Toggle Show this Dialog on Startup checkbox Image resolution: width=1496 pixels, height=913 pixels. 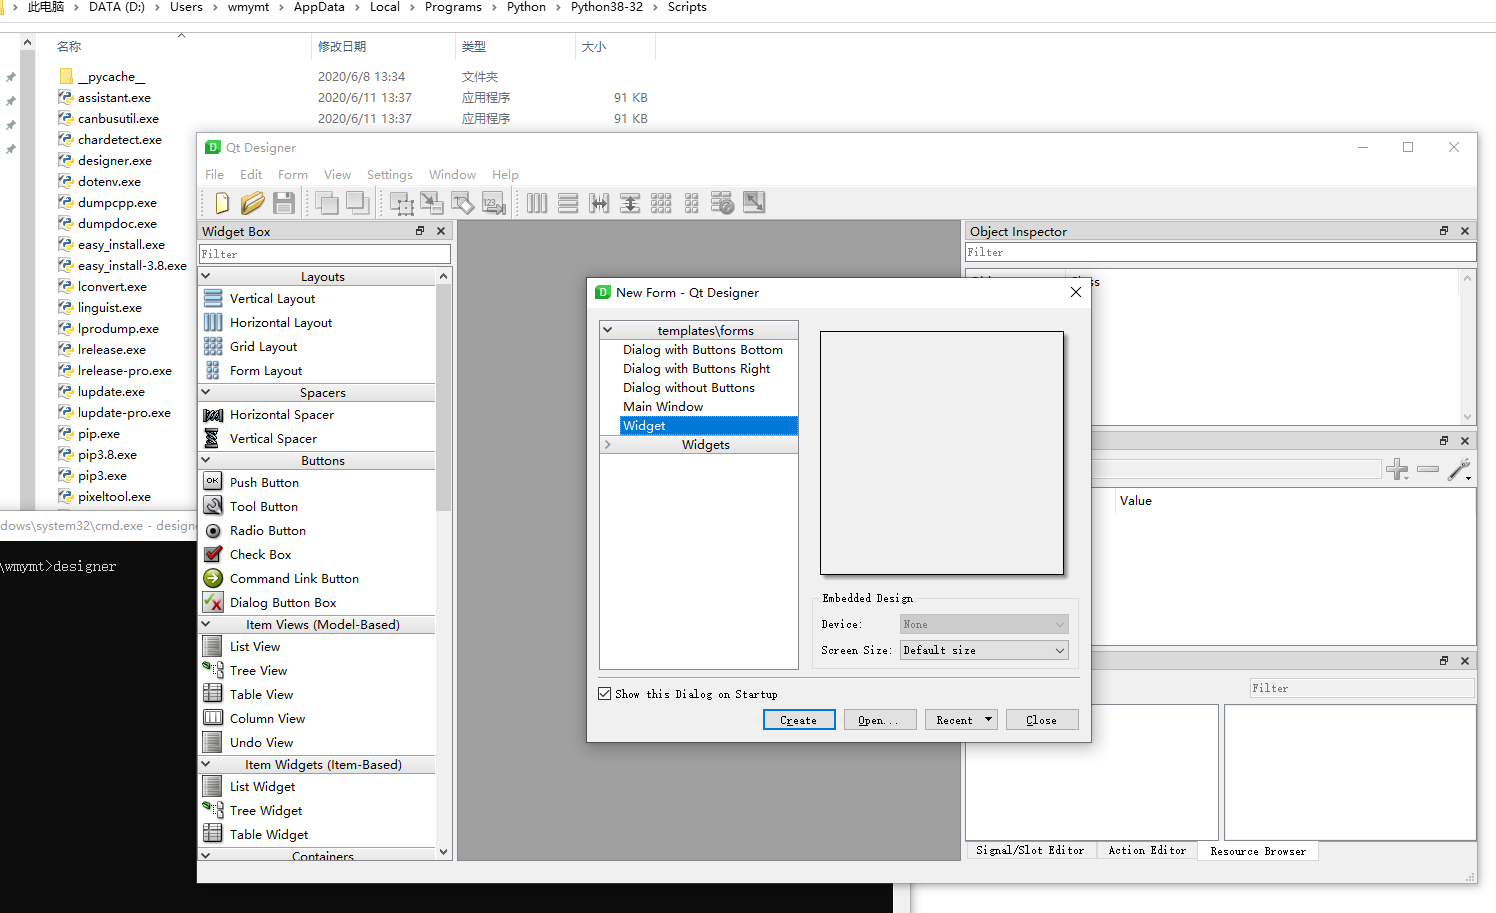coord(605,693)
